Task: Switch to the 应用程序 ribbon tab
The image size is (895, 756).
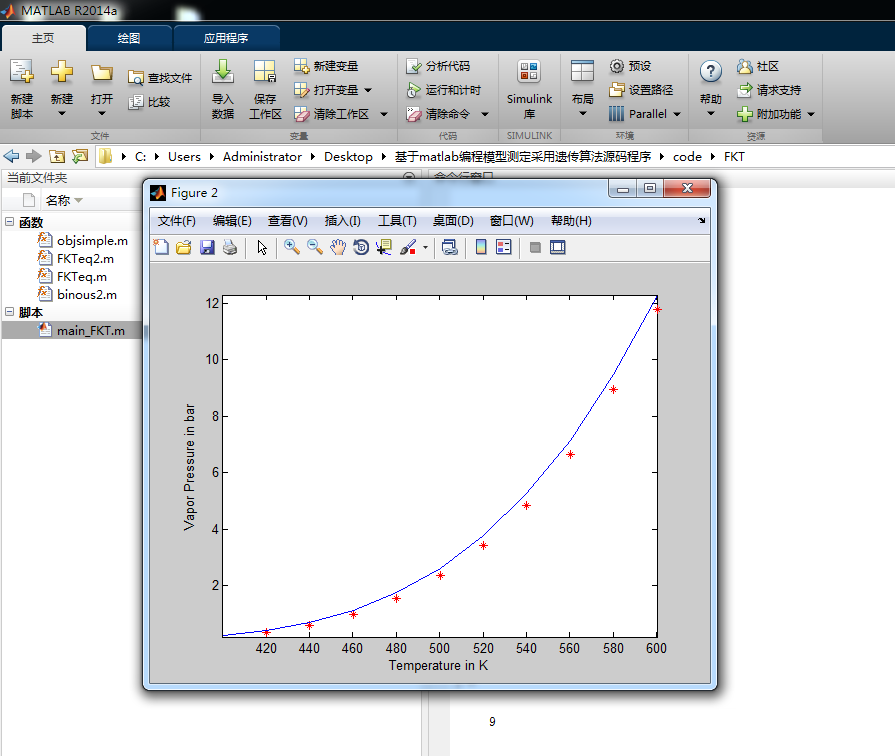Action: [226, 38]
